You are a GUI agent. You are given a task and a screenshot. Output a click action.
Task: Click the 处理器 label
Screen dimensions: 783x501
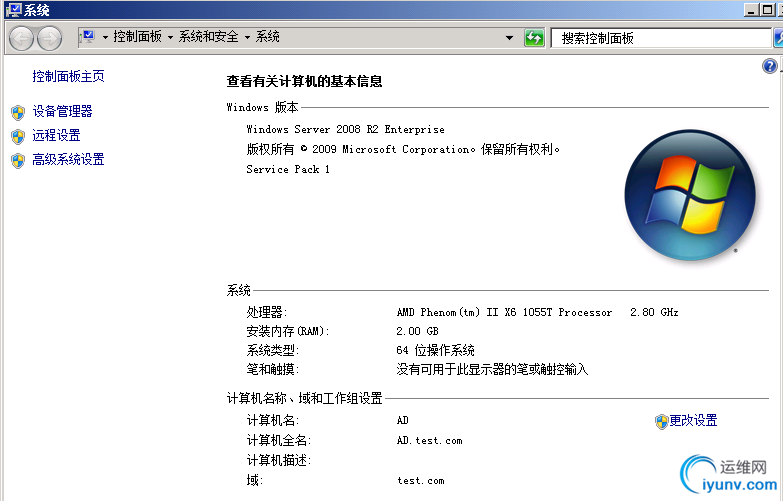pos(266,312)
